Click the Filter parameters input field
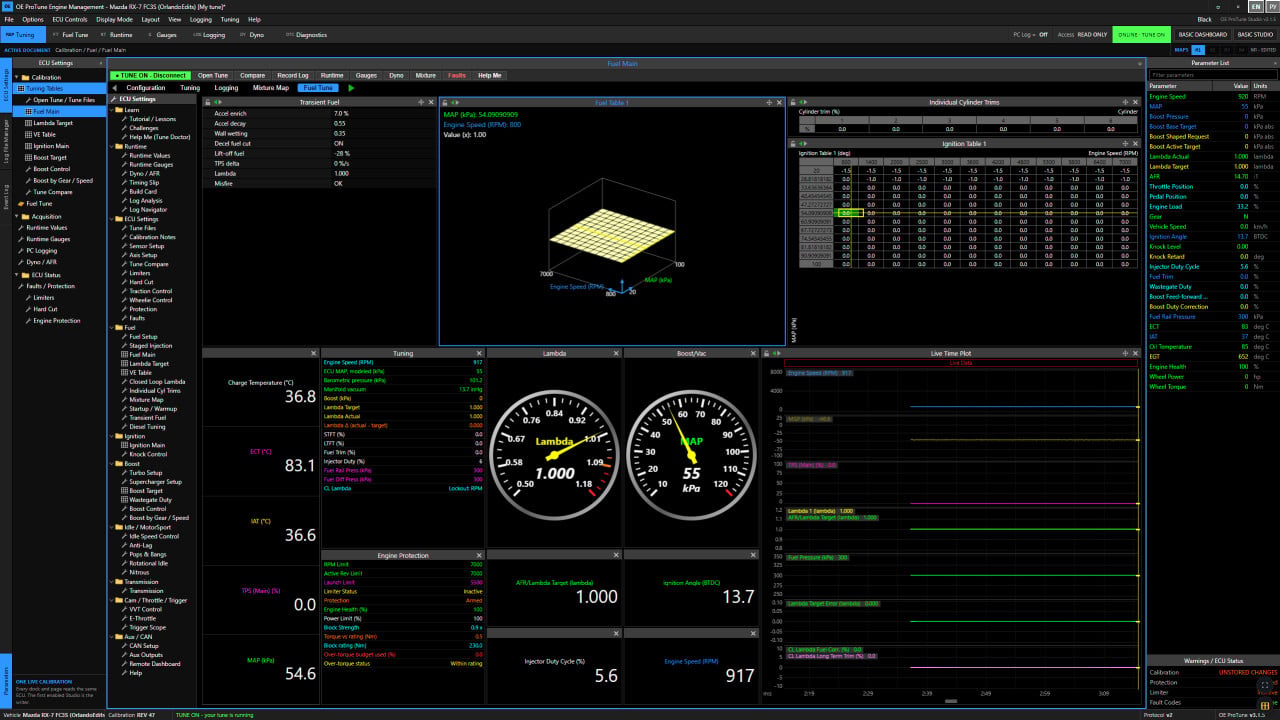The height and width of the screenshot is (720, 1280). 1212,75
